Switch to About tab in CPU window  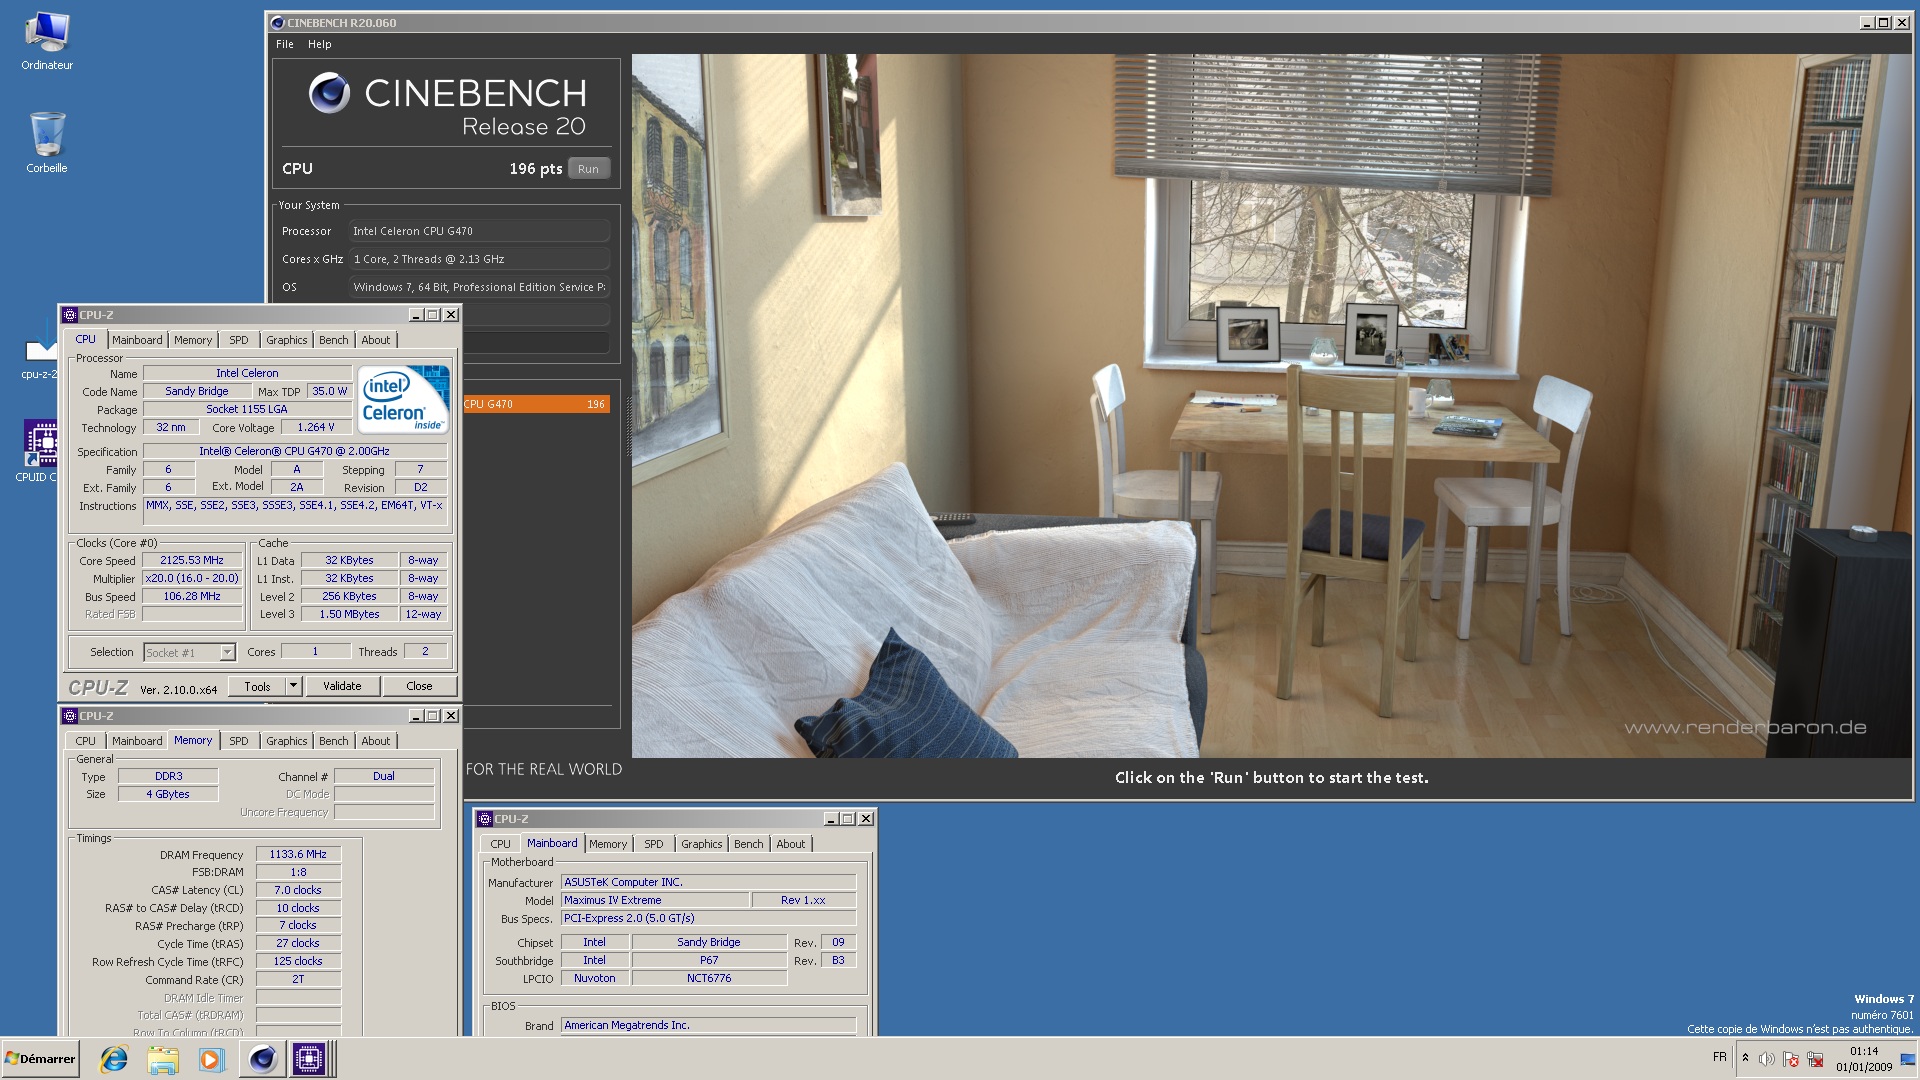[x=376, y=340]
